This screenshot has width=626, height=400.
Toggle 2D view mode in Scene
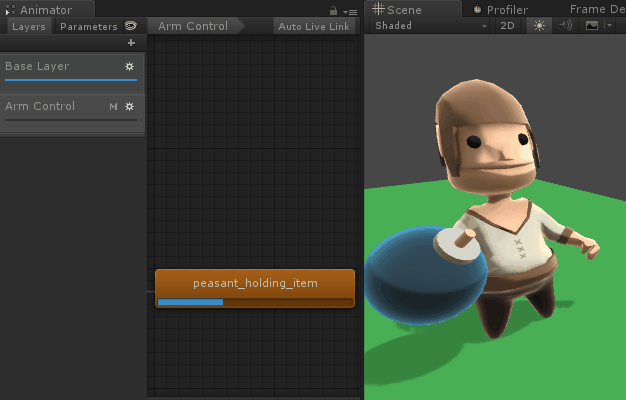click(508, 25)
